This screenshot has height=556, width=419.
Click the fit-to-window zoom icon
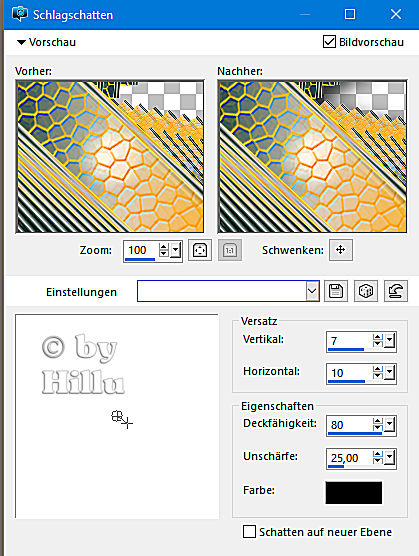pos(200,250)
